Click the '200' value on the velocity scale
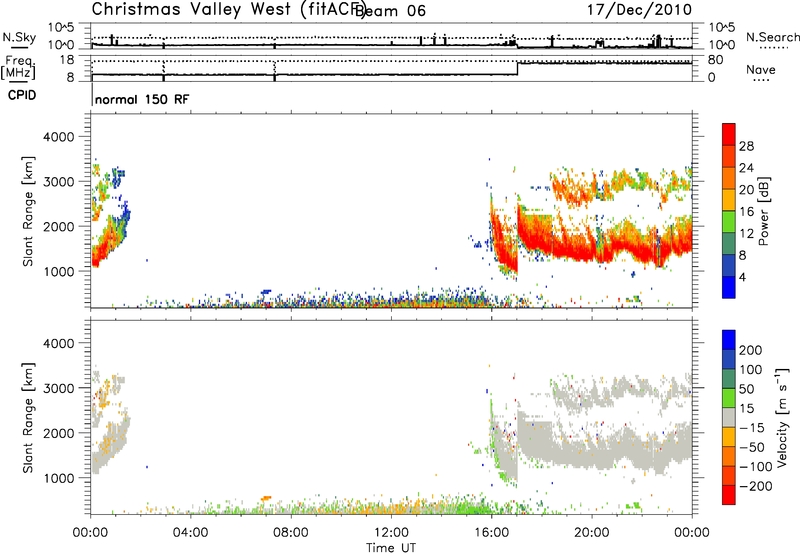The width and height of the screenshot is (800, 554). [x=751, y=350]
